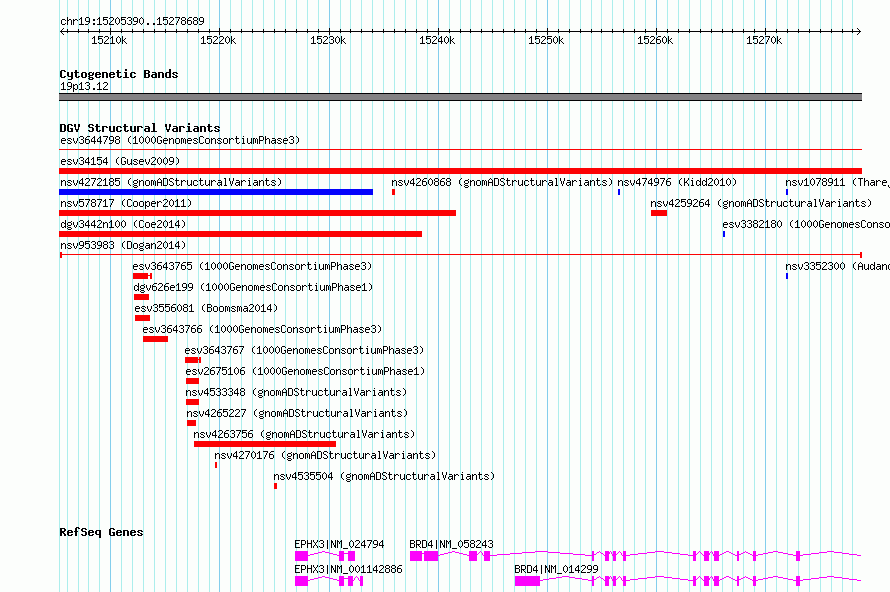
Task: Select the esv34154 (Gusev2009) red bar
Action: coord(460,171)
